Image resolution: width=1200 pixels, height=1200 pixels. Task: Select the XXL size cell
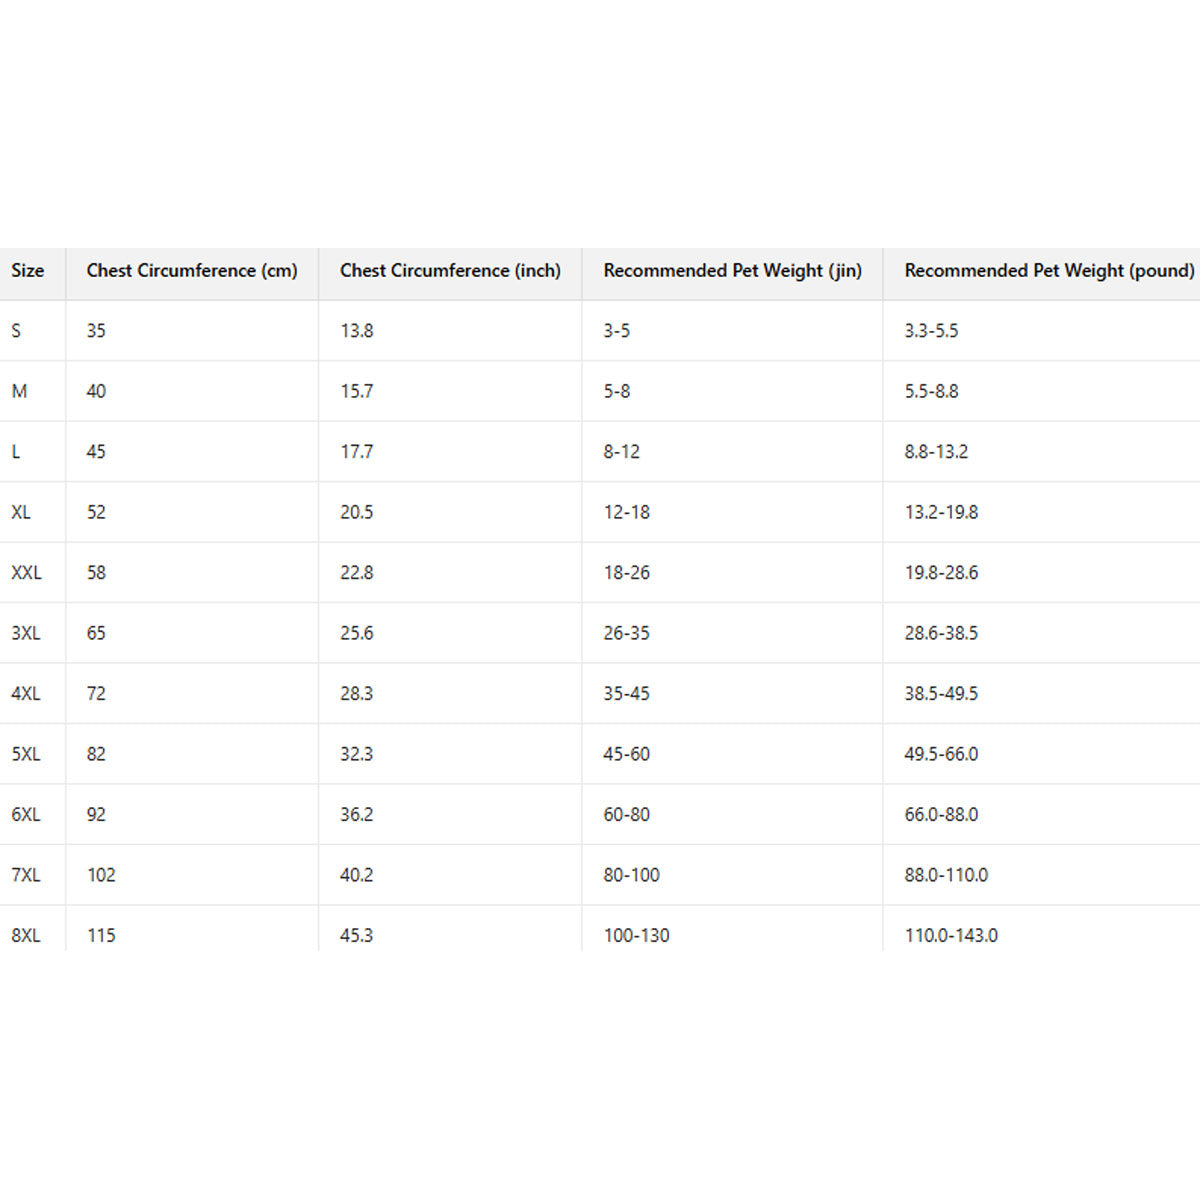point(27,573)
